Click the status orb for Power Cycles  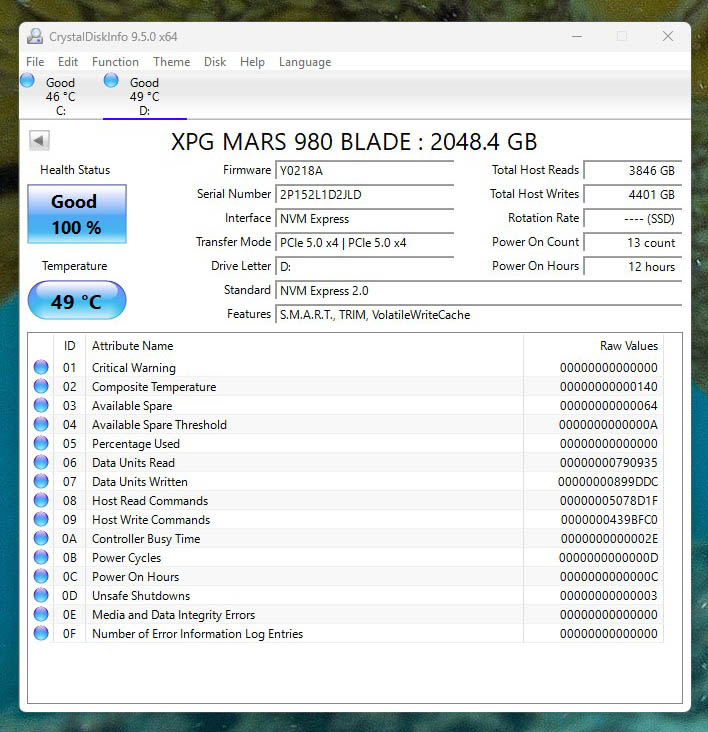click(x=41, y=557)
